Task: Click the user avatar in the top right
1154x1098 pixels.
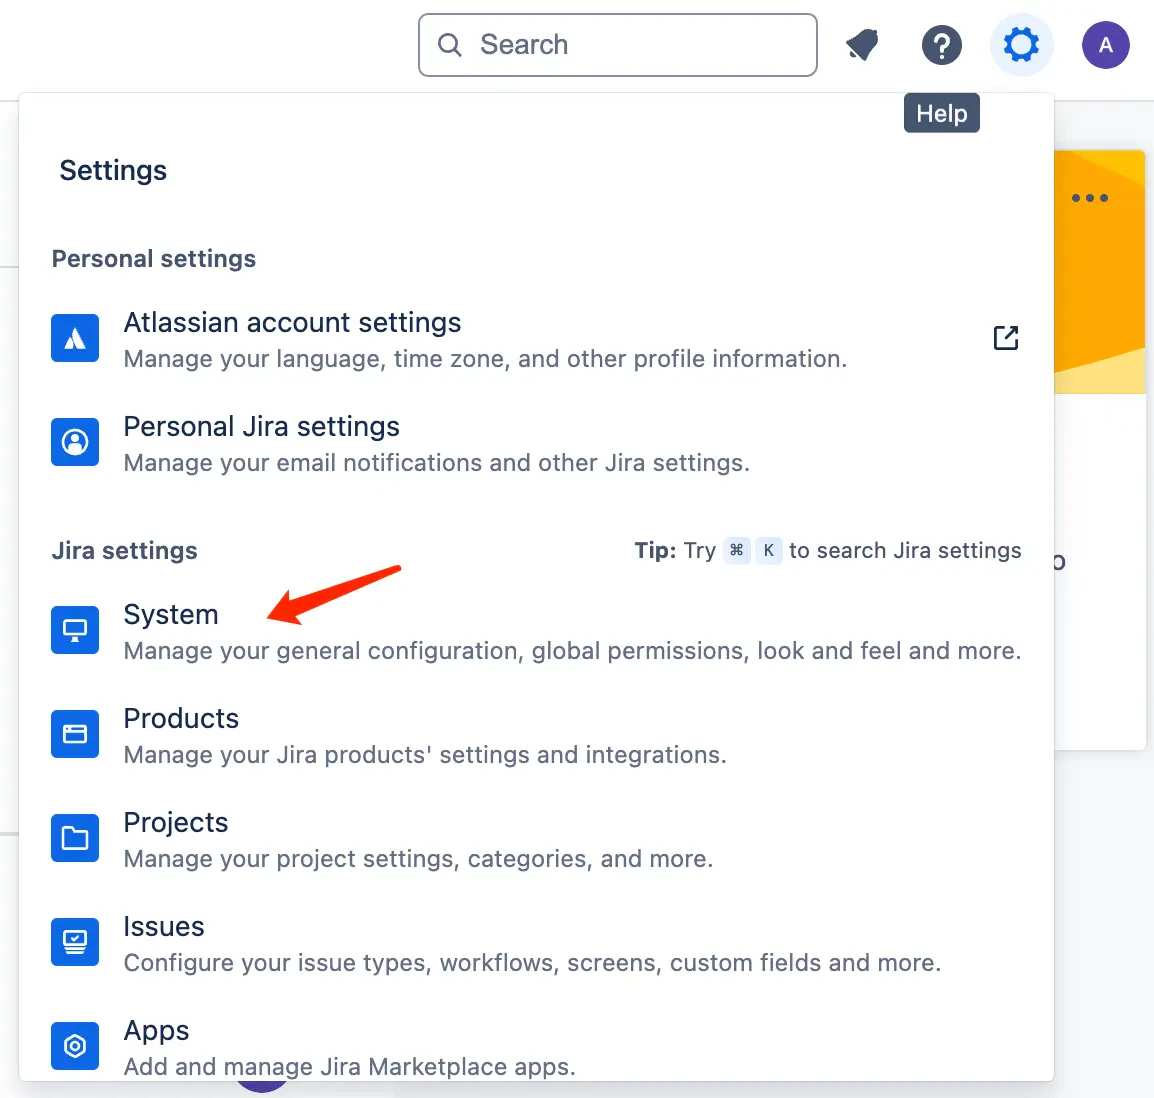Action: (x=1105, y=44)
